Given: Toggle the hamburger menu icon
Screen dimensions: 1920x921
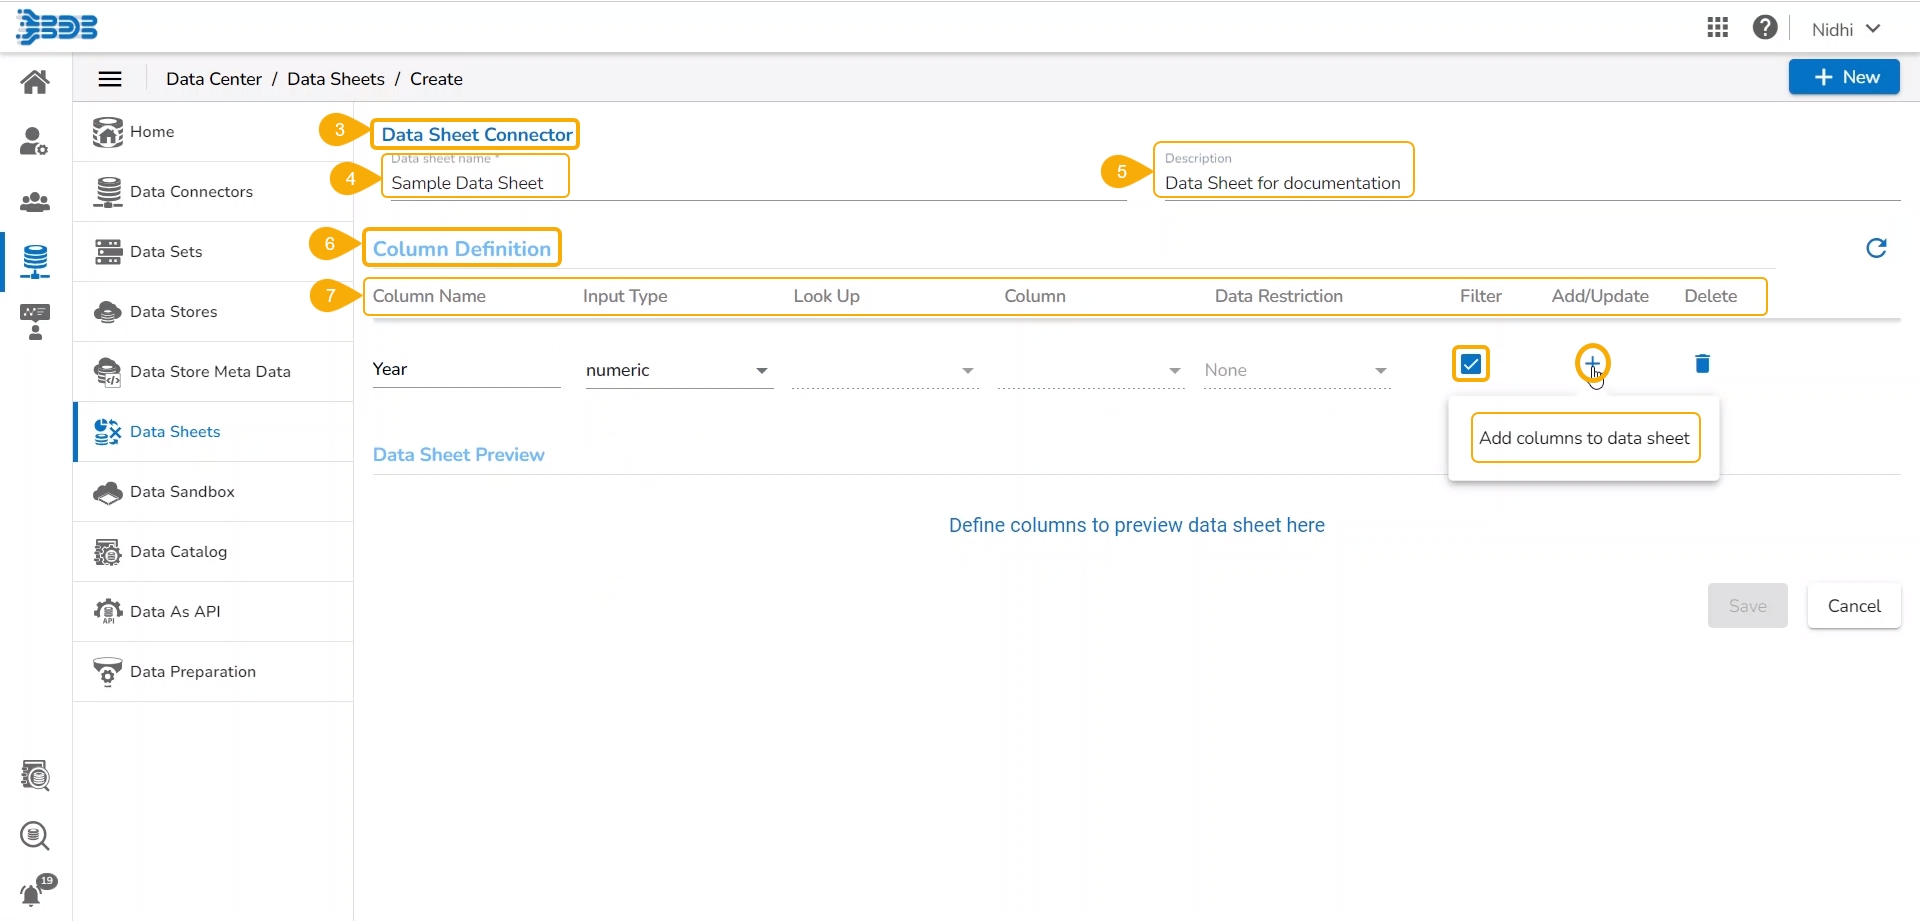Looking at the screenshot, I should click(110, 79).
